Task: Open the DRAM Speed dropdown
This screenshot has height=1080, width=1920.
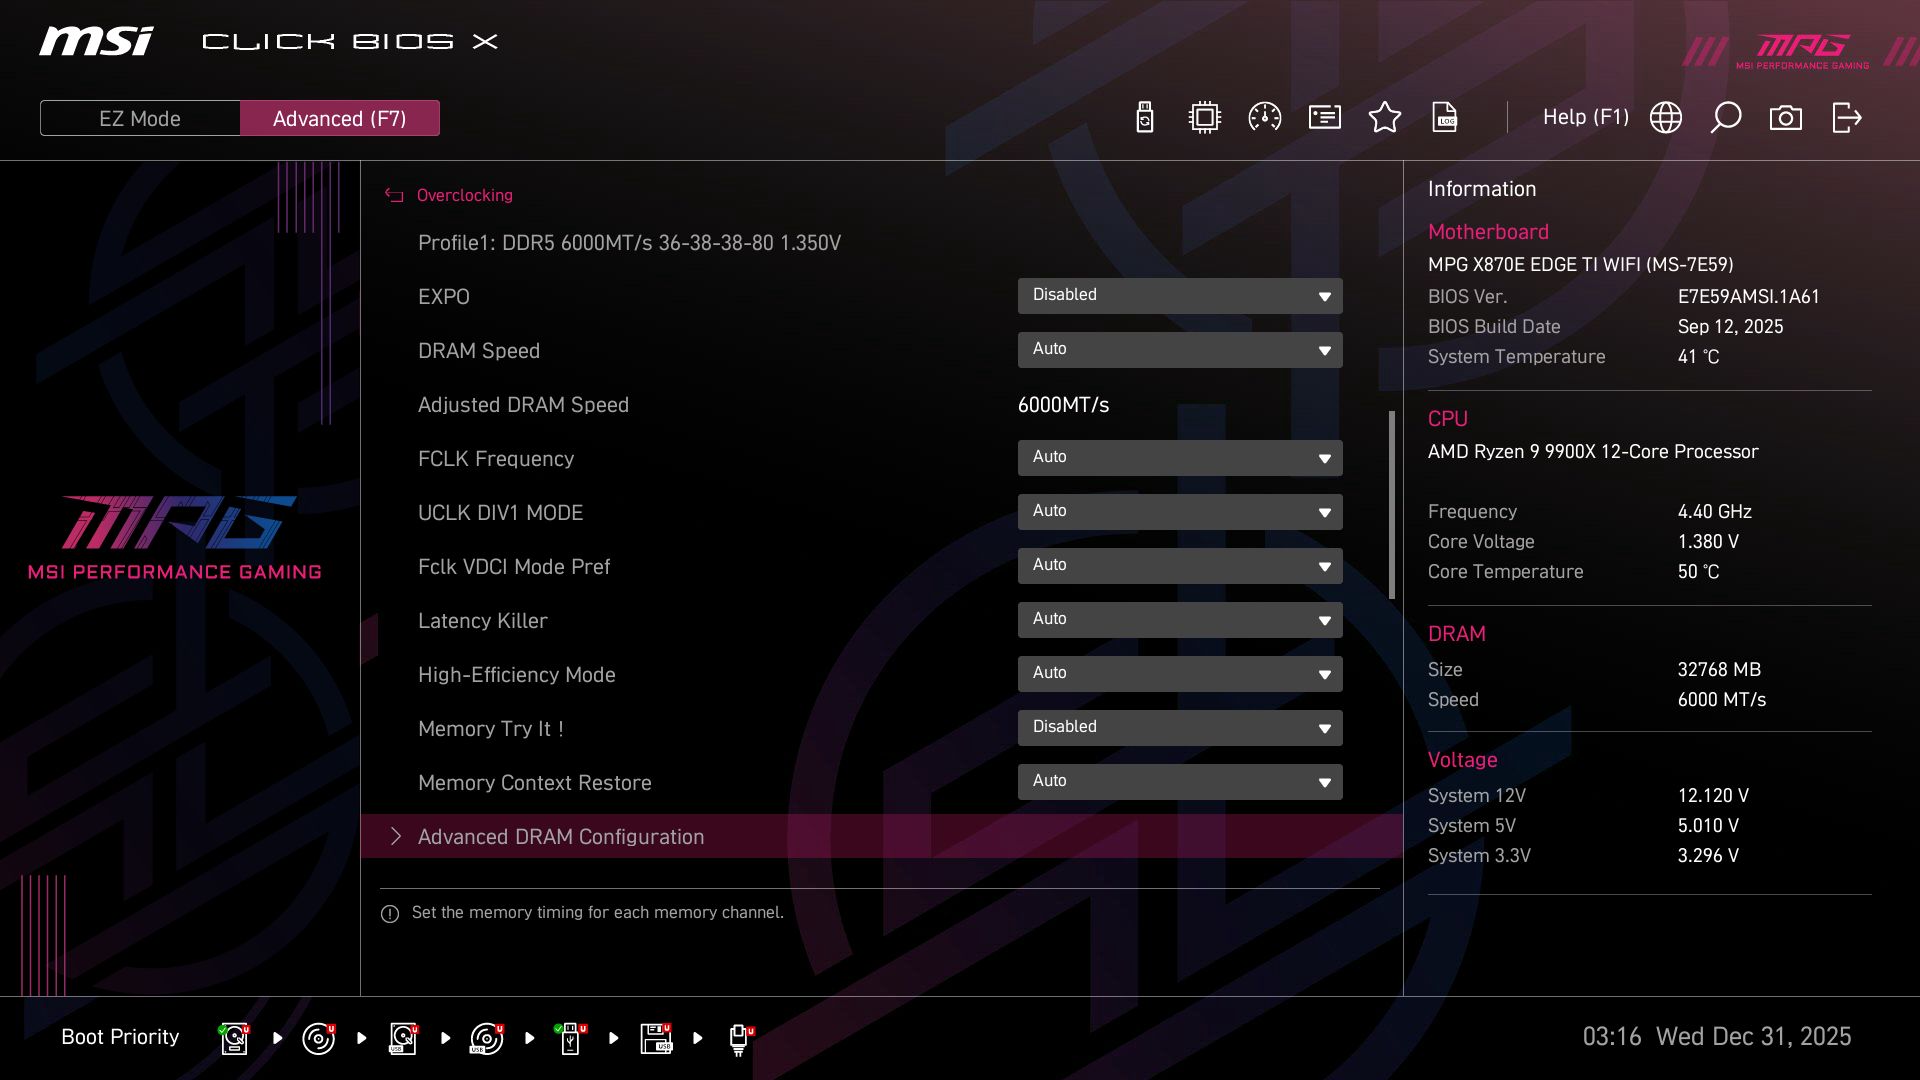Action: pyautogui.click(x=1180, y=350)
